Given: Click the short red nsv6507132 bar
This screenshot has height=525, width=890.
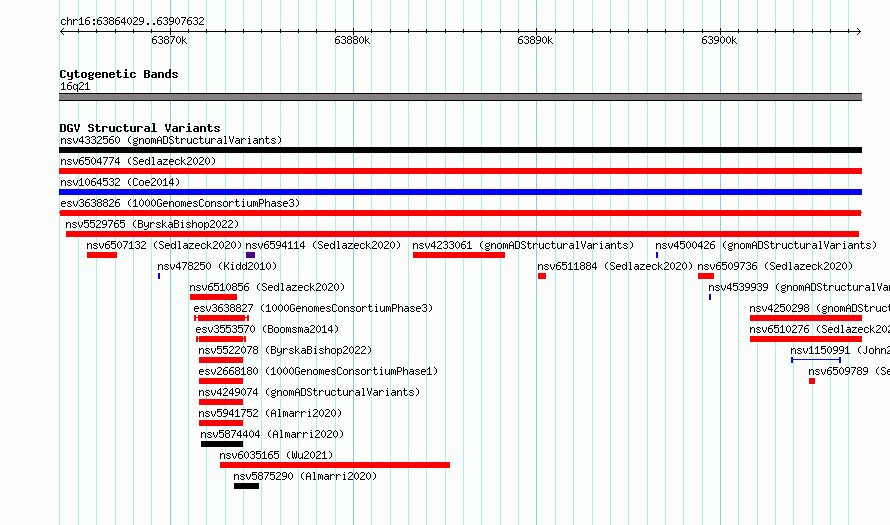Looking at the screenshot, I should pyautogui.click(x=102, y=255).
